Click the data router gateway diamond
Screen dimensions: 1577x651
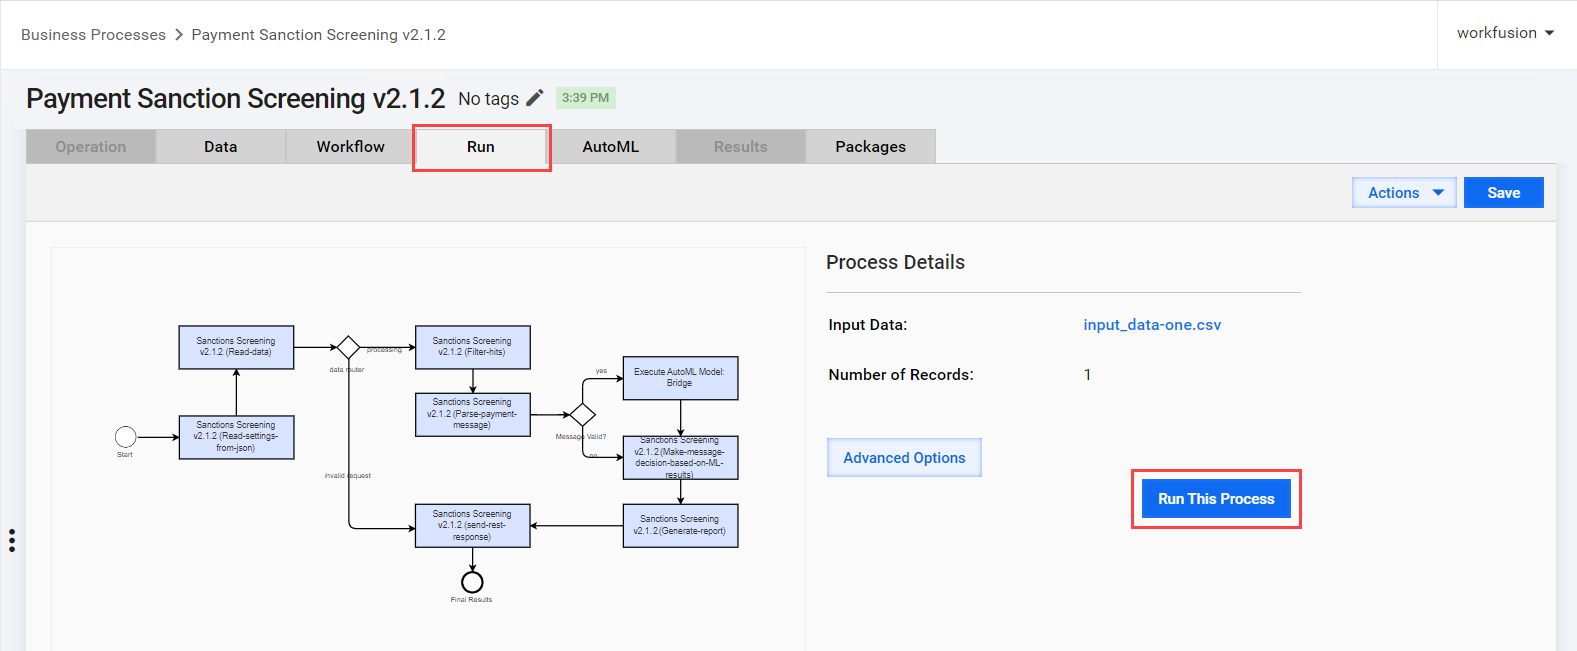coord(348,347)
